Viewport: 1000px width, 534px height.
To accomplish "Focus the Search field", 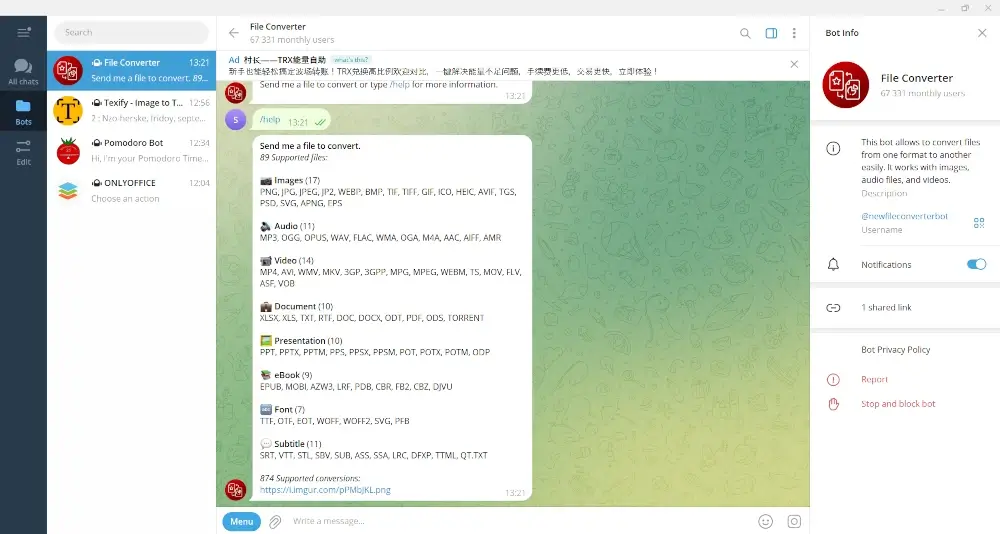I will 131,33.
